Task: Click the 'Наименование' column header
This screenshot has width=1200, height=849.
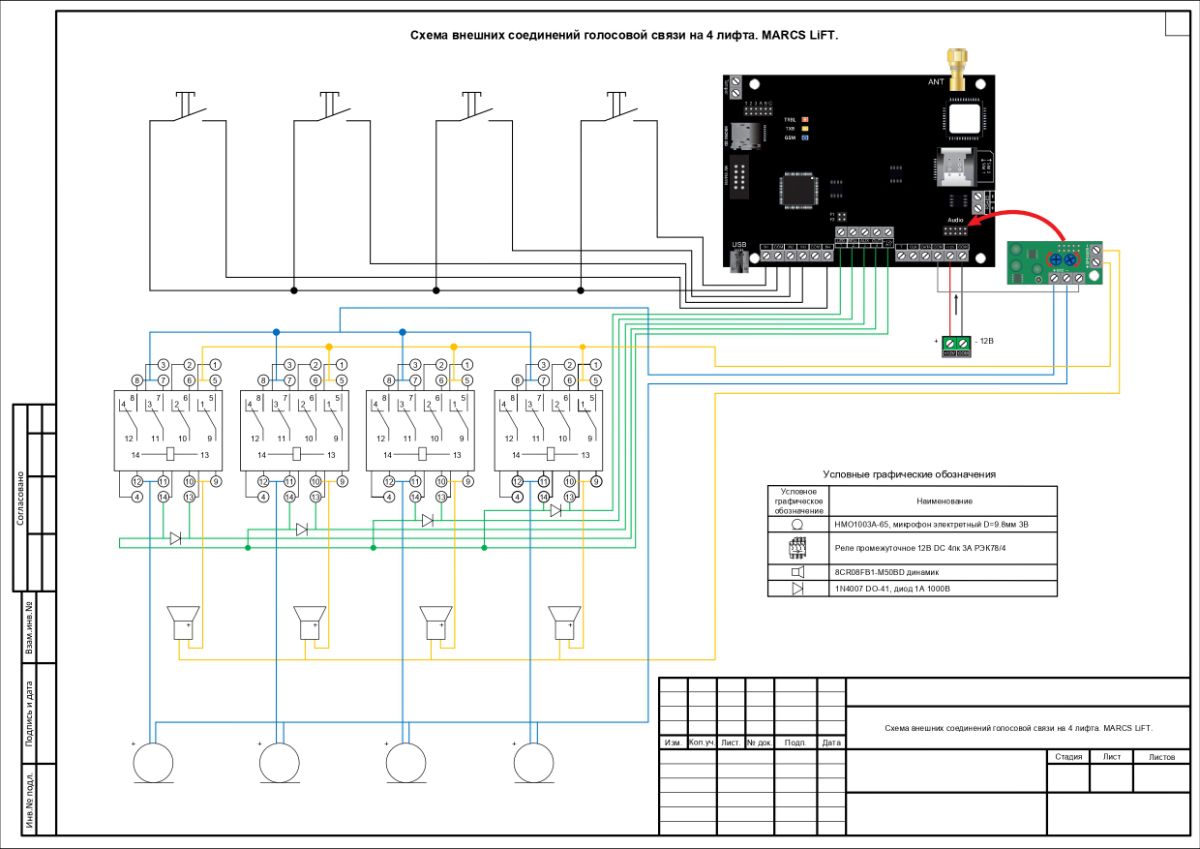Action: [942, 500]
